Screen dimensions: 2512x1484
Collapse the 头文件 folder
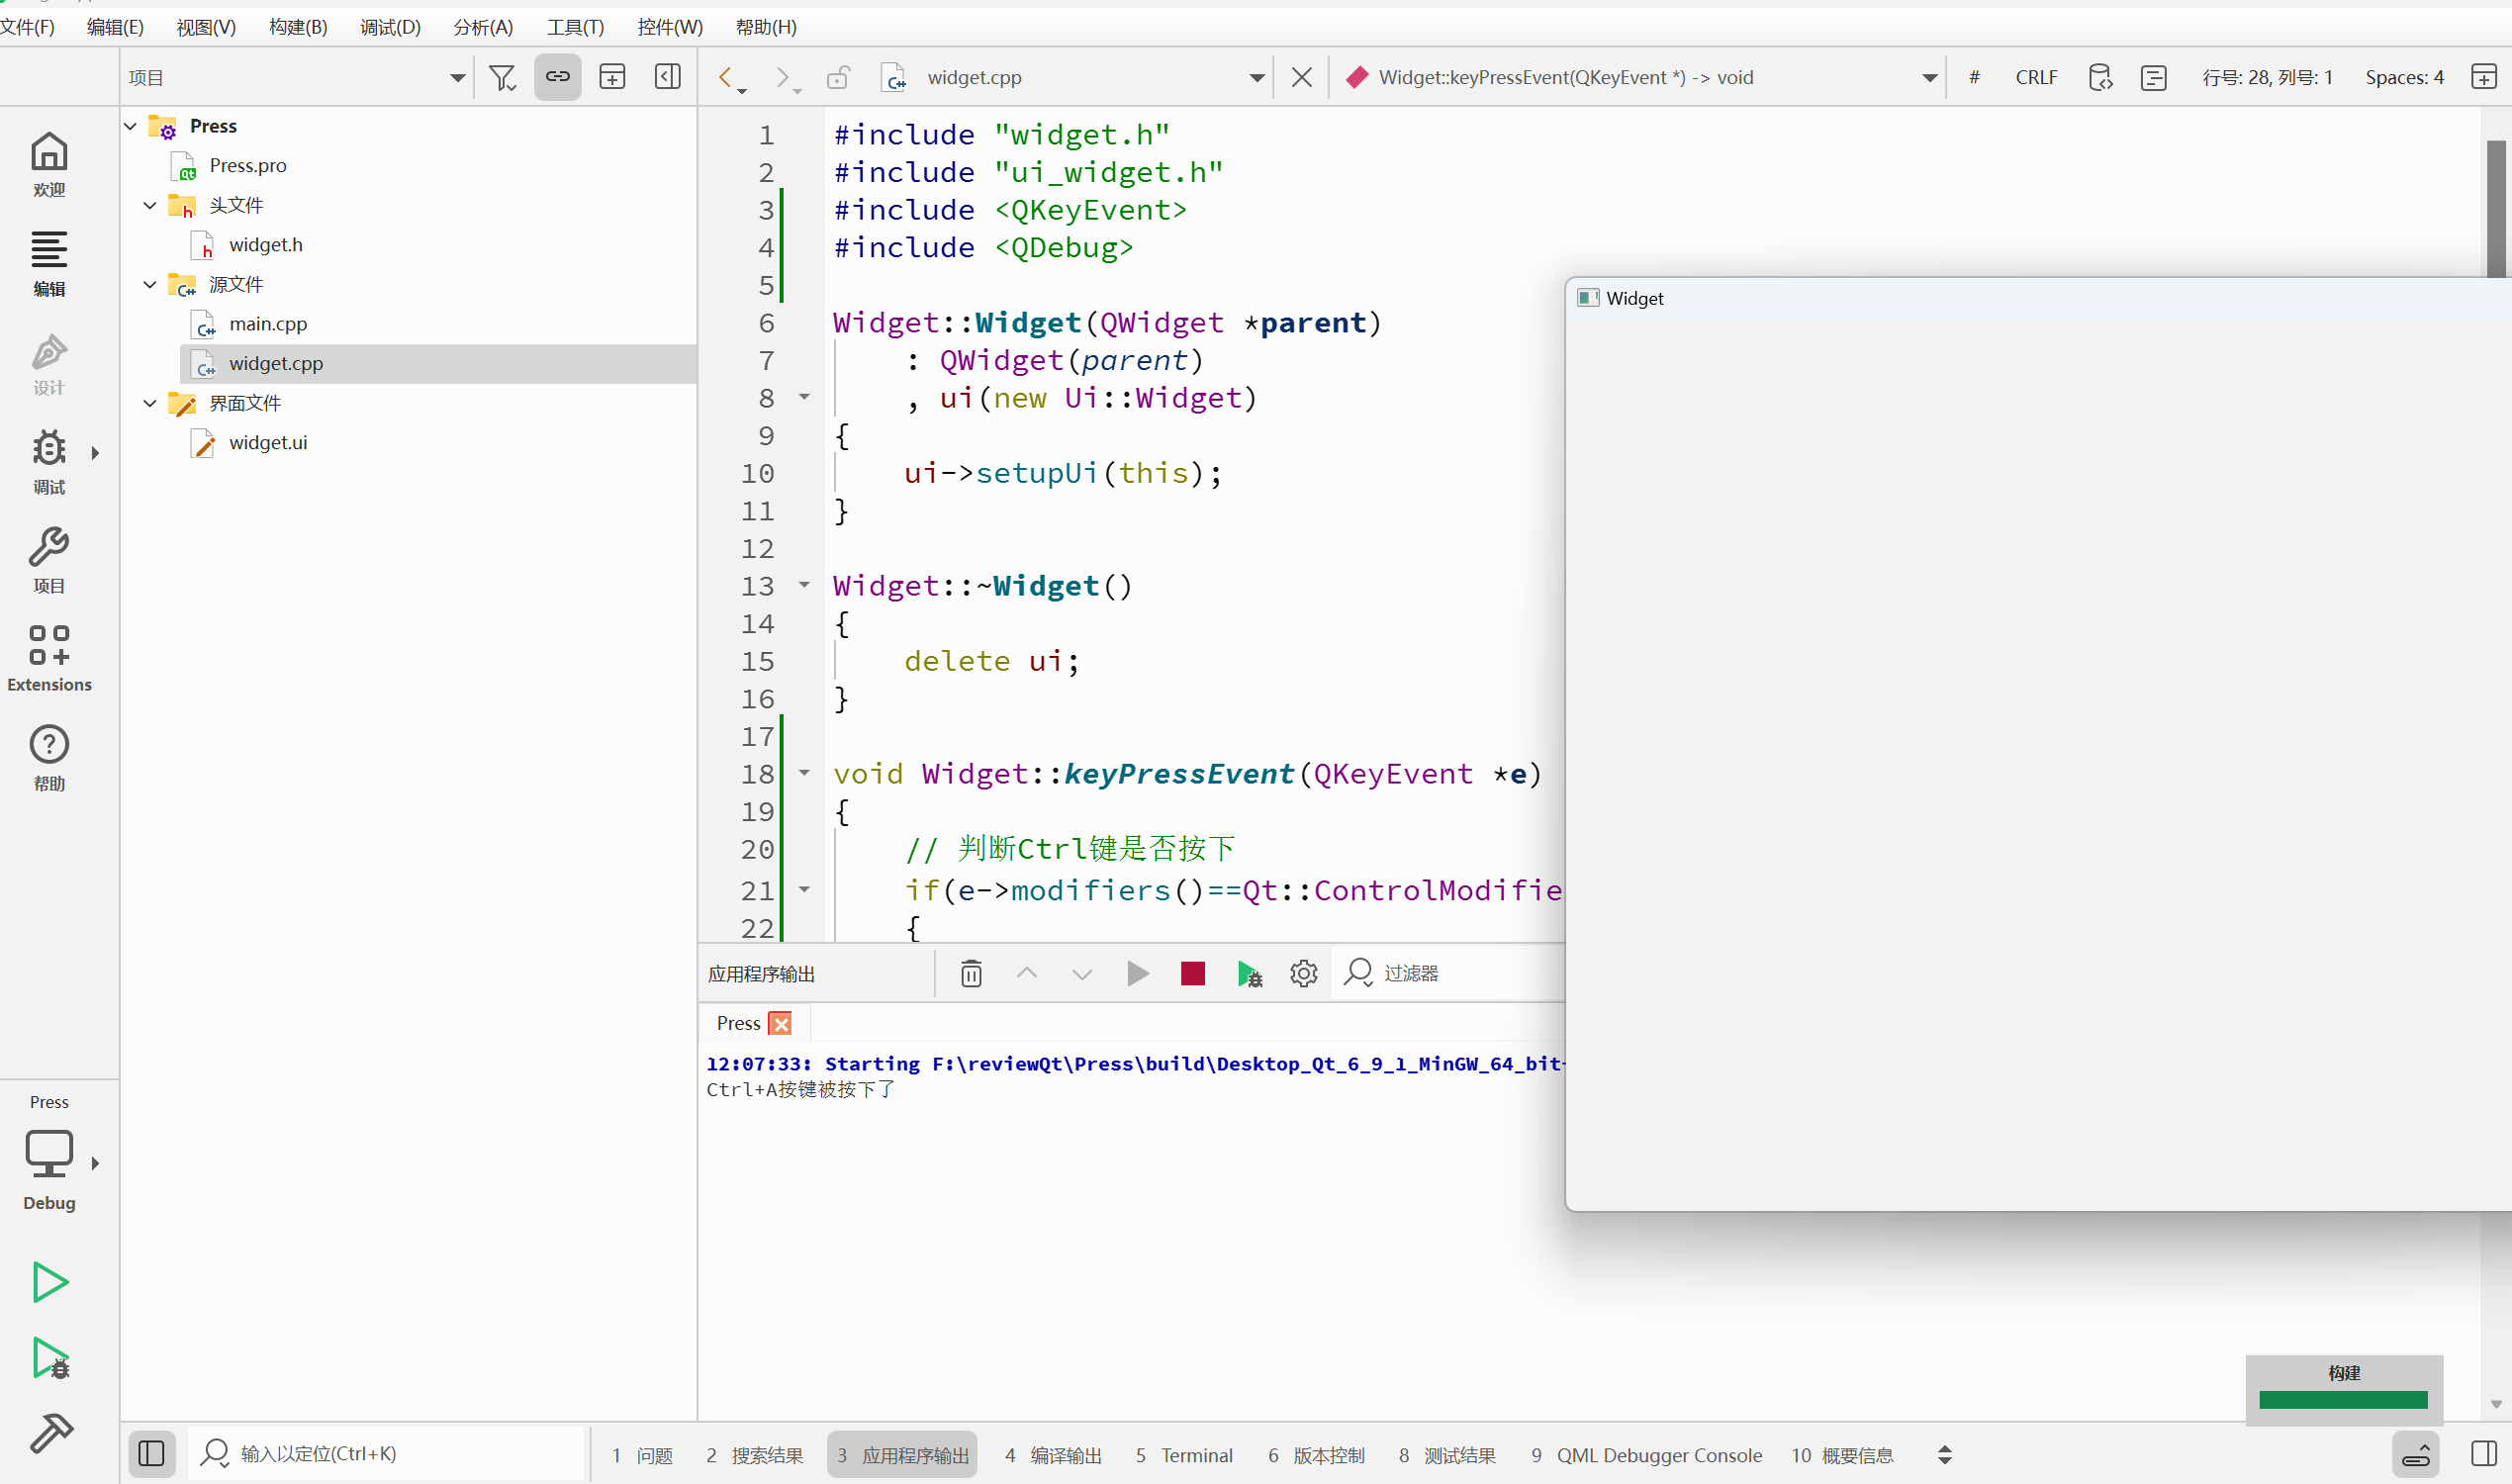150,205
